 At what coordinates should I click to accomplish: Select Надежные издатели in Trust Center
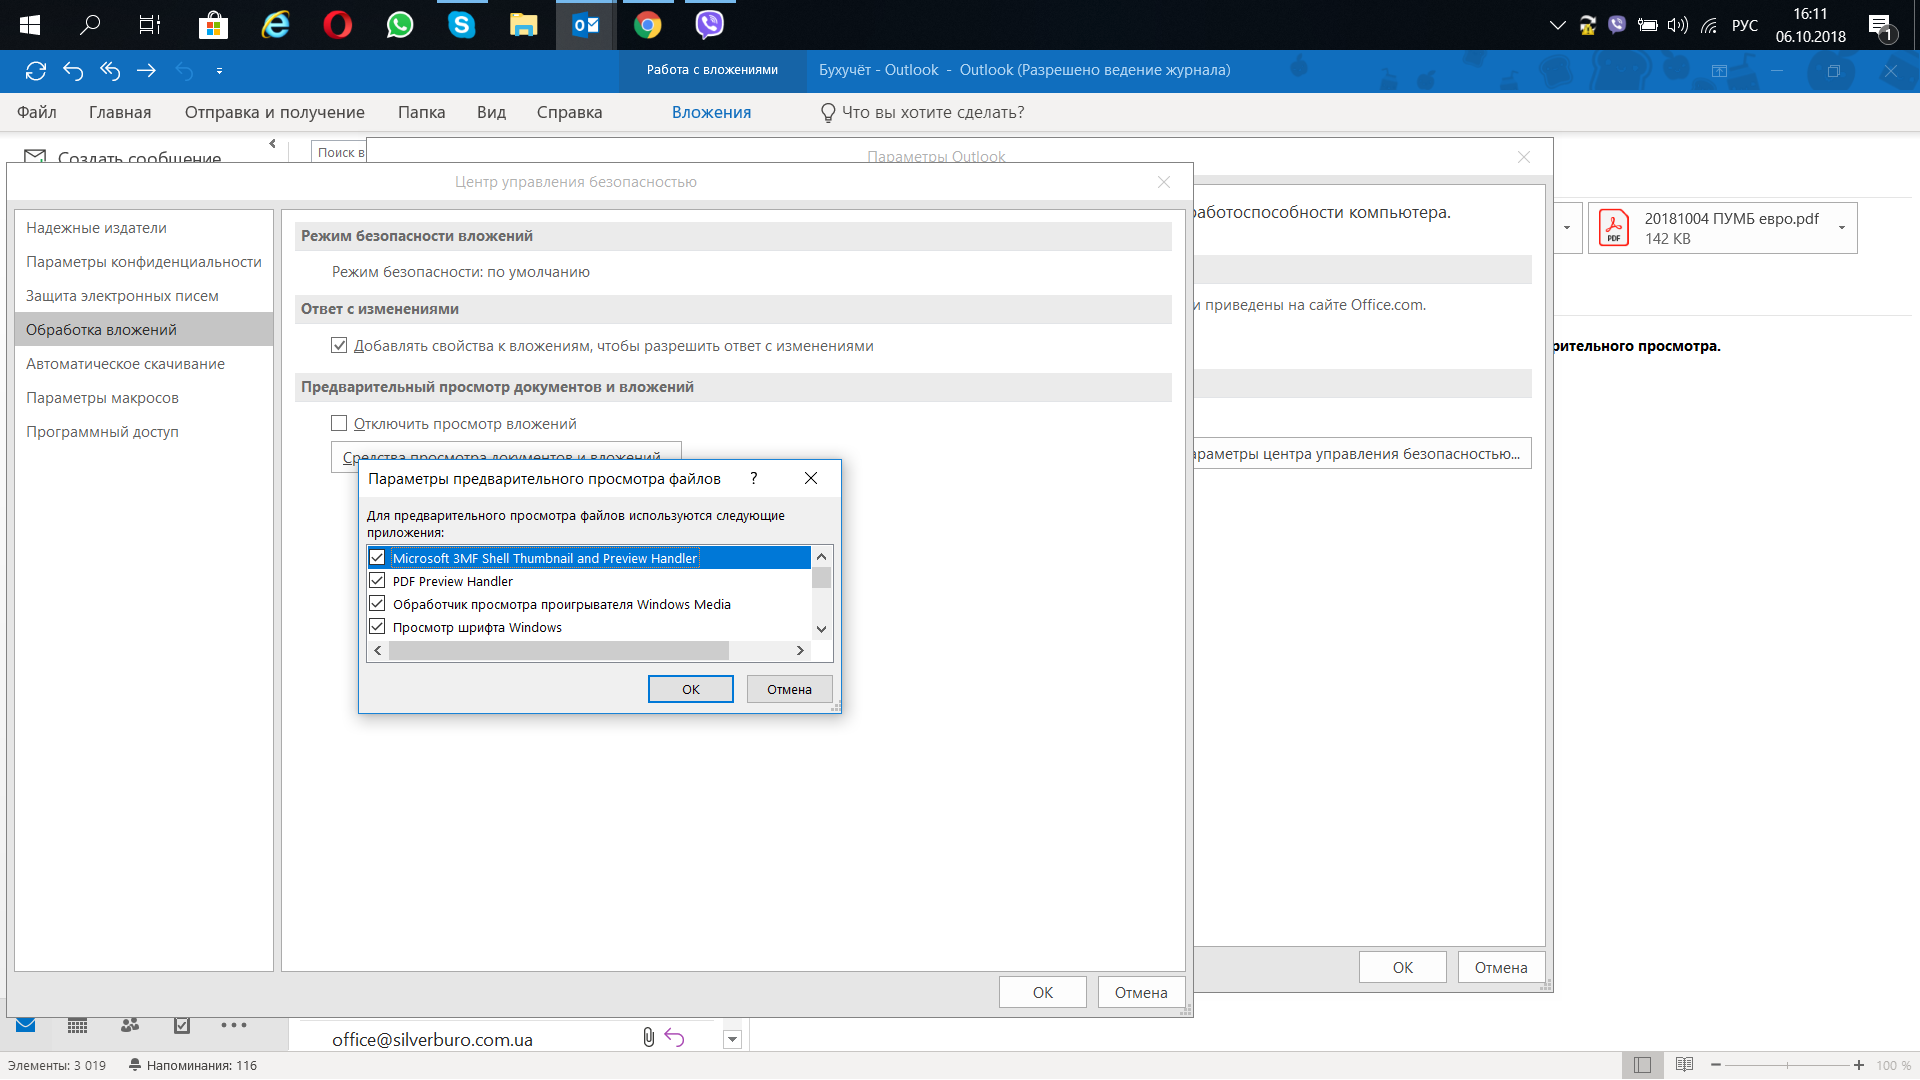(144, 228)
